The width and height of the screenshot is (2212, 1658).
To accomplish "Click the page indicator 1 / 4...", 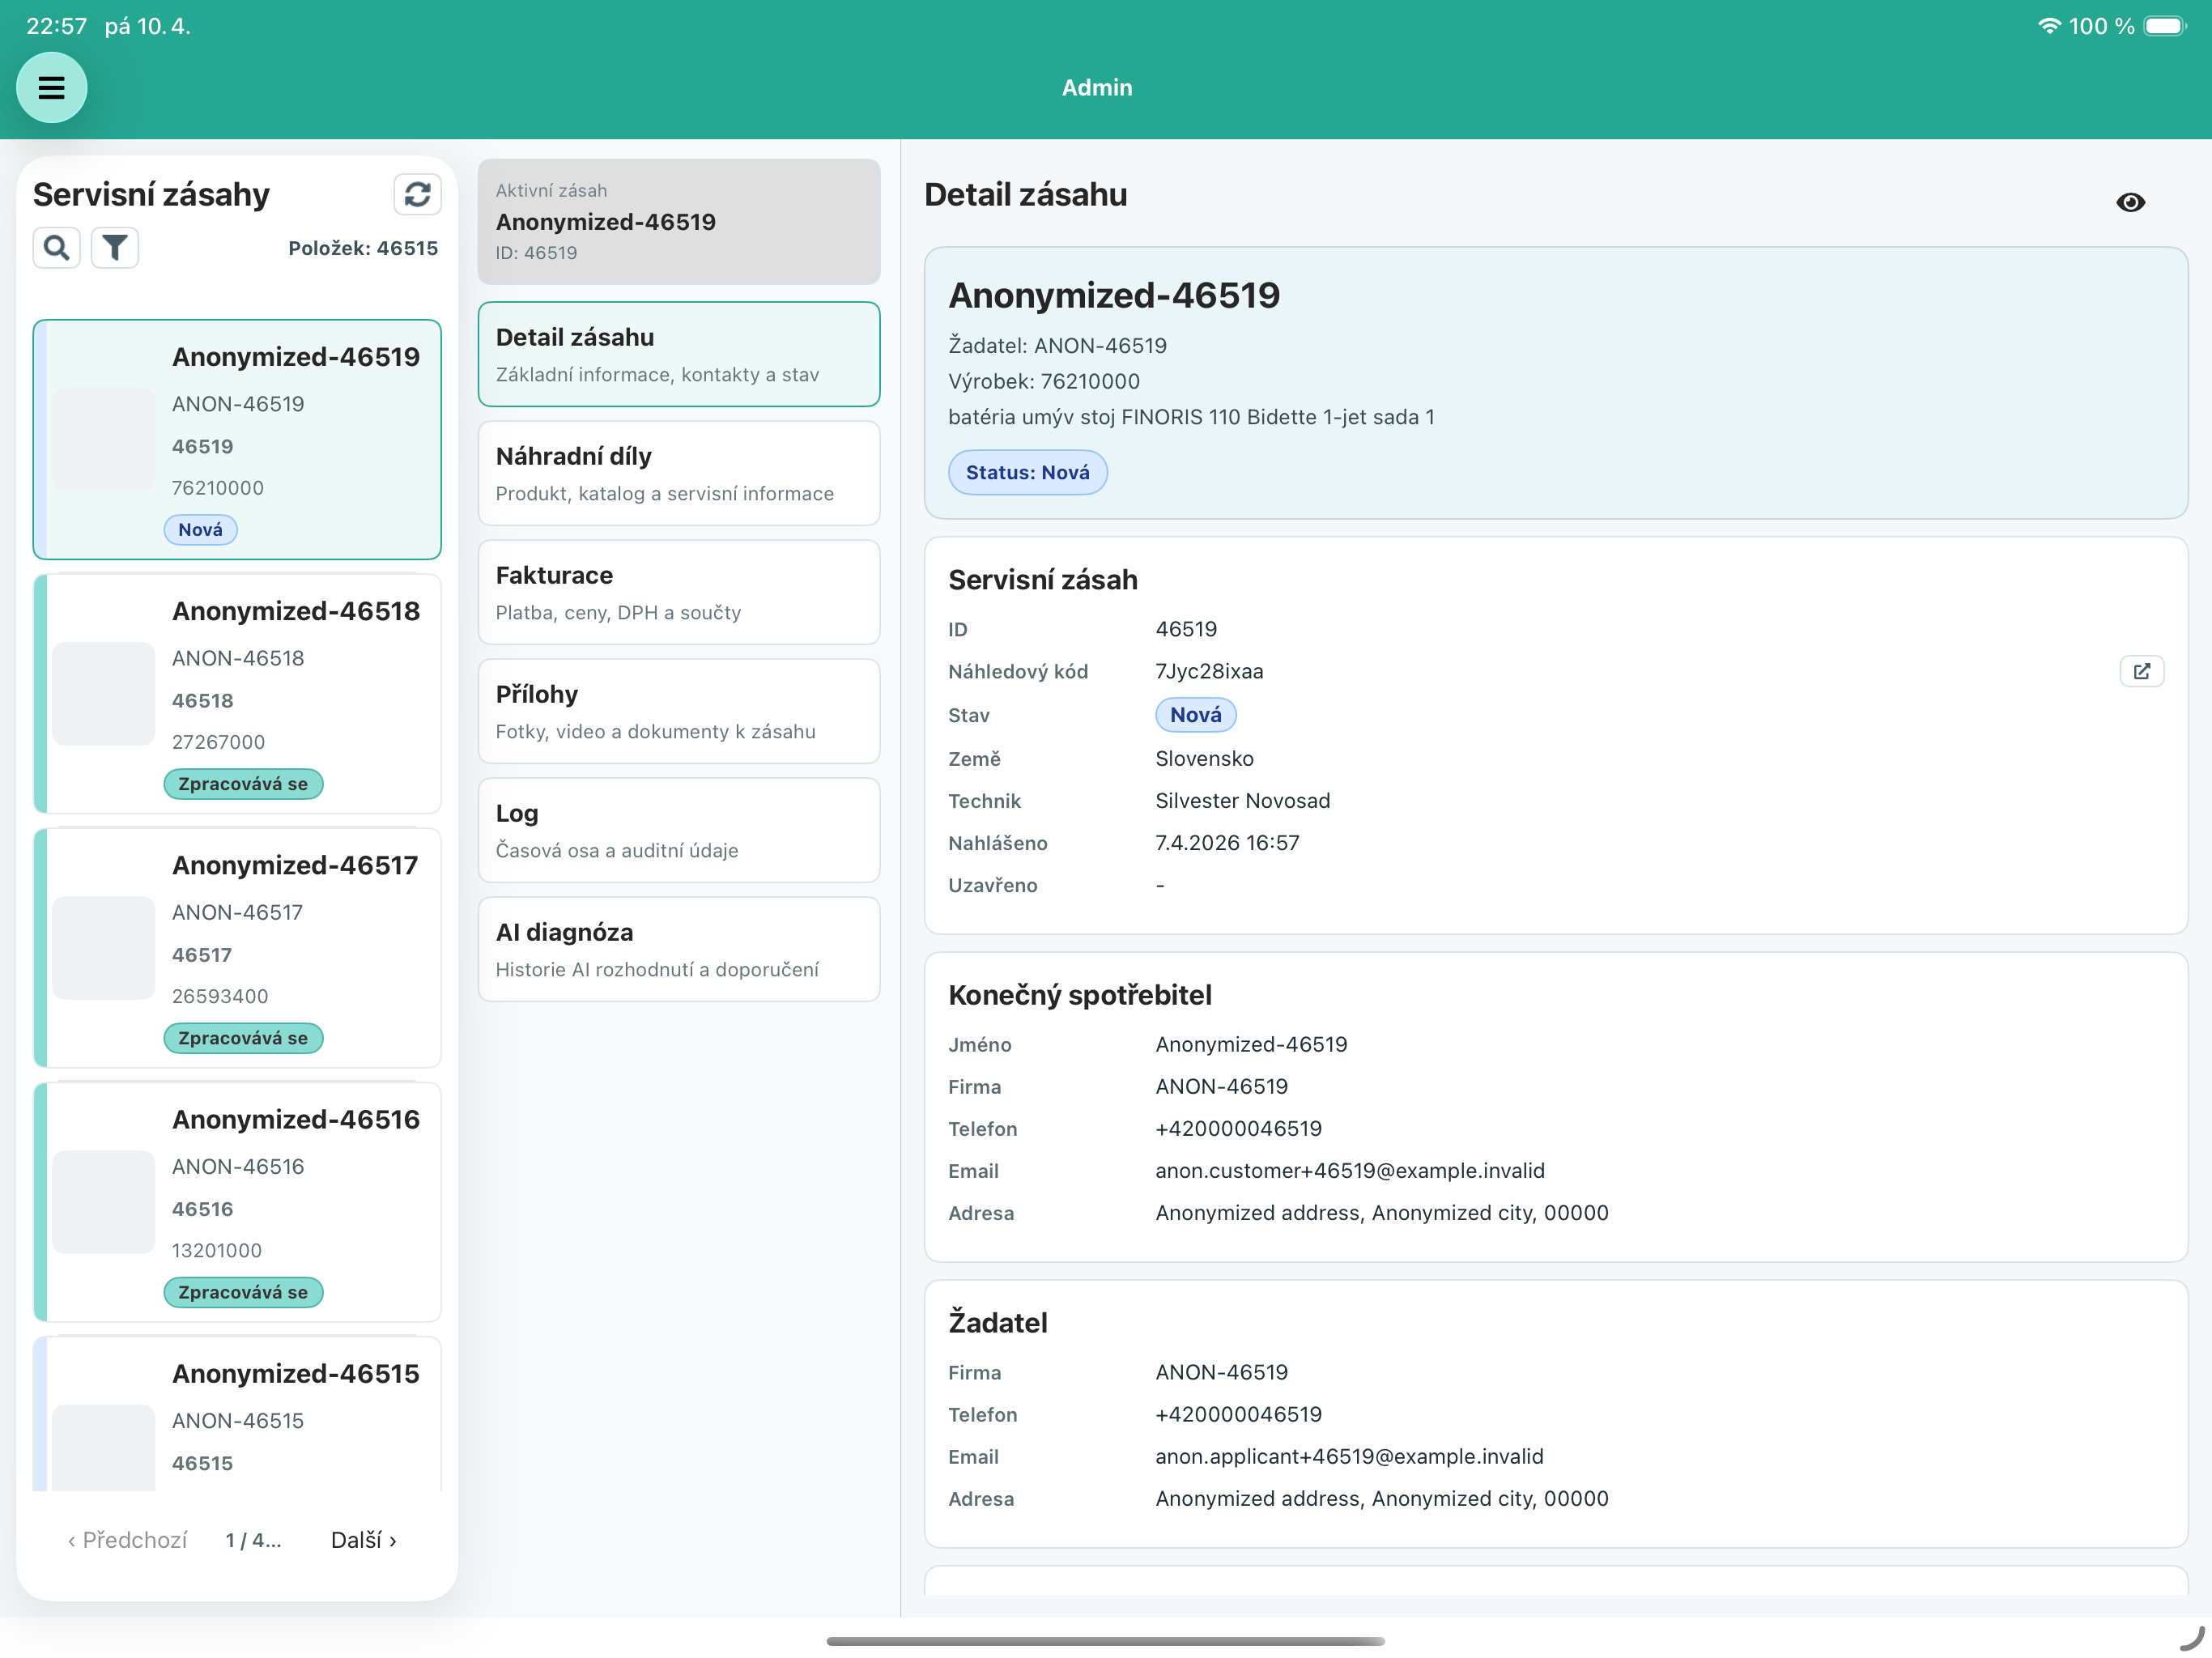I will coord(253,1540).
